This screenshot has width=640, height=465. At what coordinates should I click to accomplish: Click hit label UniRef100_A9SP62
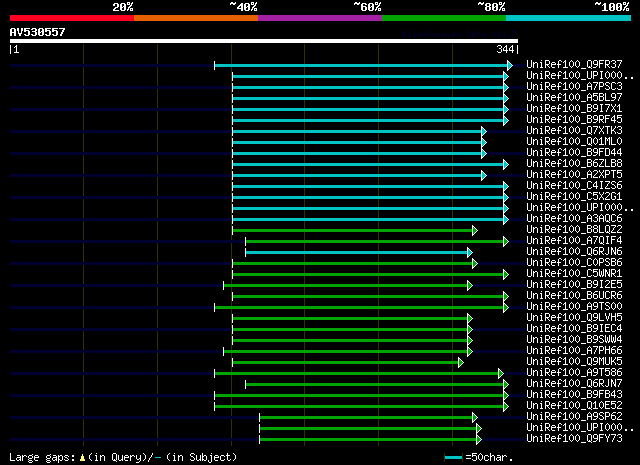[x=574, y=416]
